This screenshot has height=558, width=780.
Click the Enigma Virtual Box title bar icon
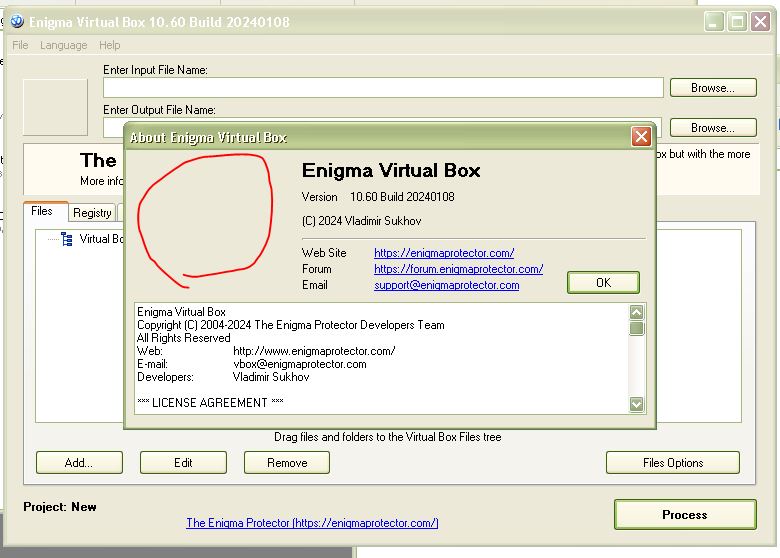coord(17,21)
